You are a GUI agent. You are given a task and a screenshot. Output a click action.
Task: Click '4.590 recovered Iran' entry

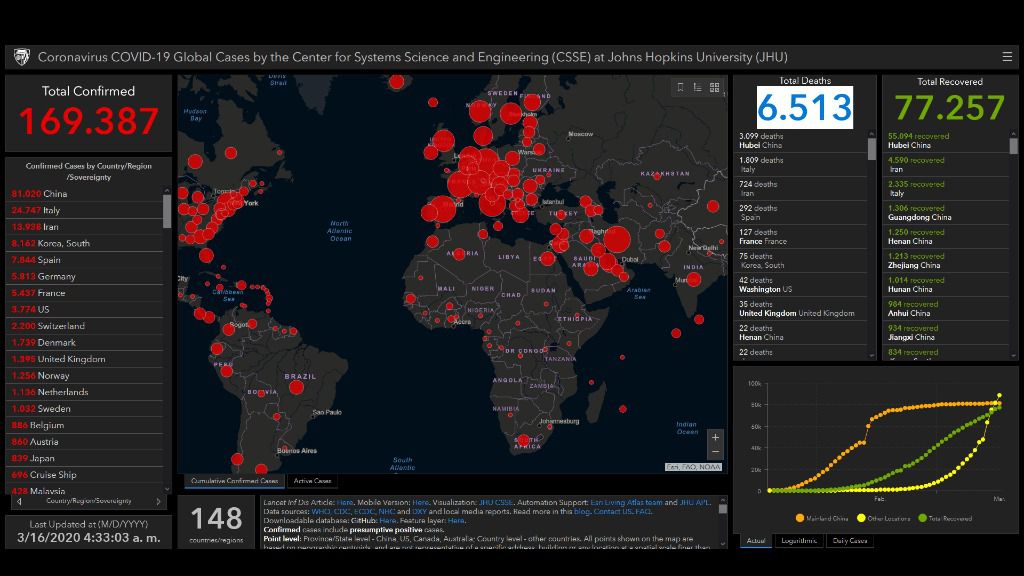click(946, 165)
